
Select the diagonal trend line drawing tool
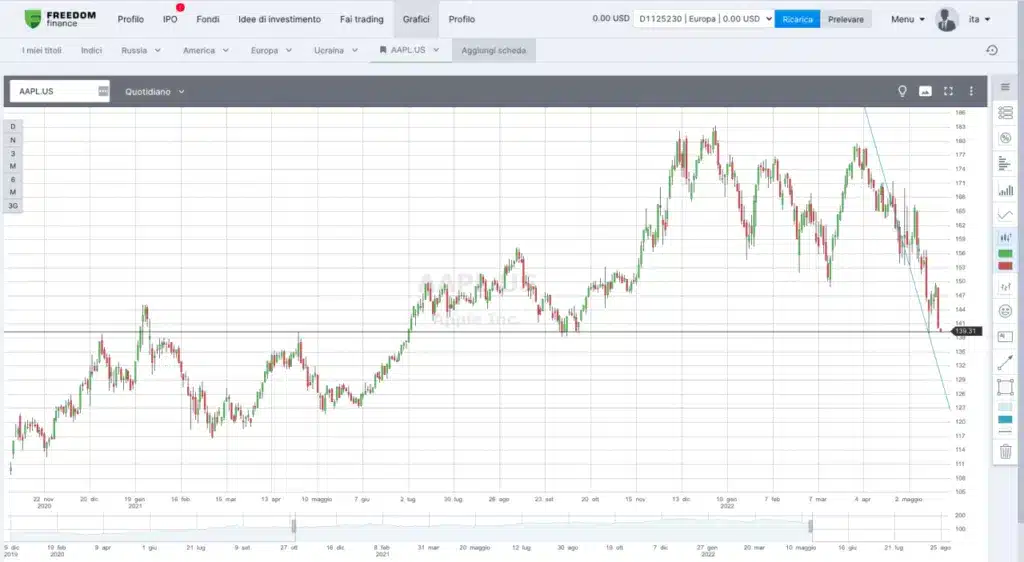pos(1005,362)
